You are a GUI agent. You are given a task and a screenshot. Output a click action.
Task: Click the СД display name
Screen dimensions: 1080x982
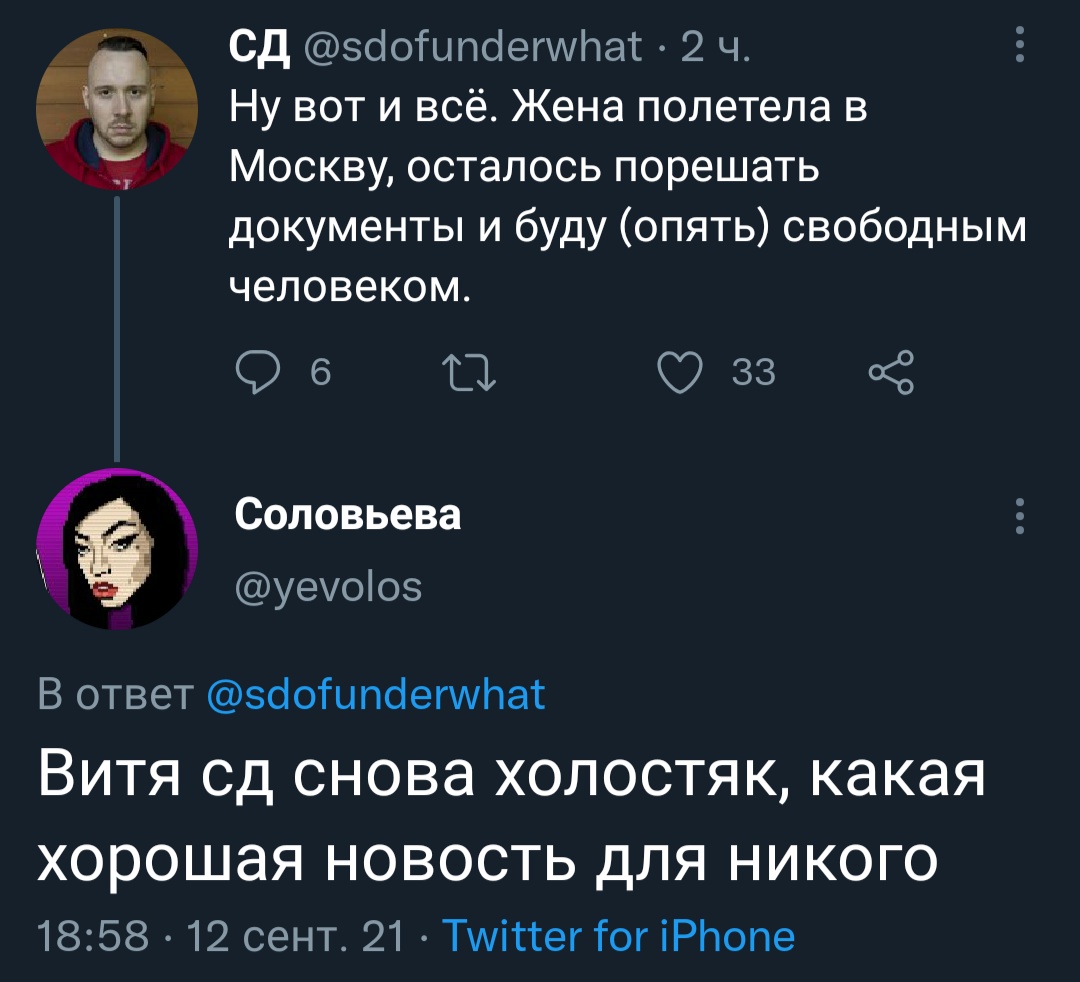pyautogui.click(x=258, y=46)
